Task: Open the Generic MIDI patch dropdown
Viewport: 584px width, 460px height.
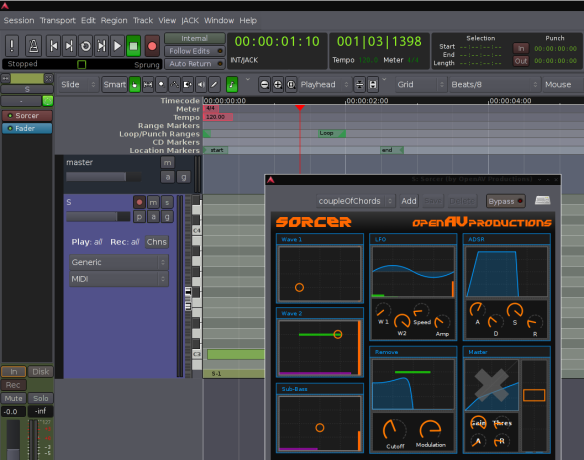Action: tap(119, 262)
